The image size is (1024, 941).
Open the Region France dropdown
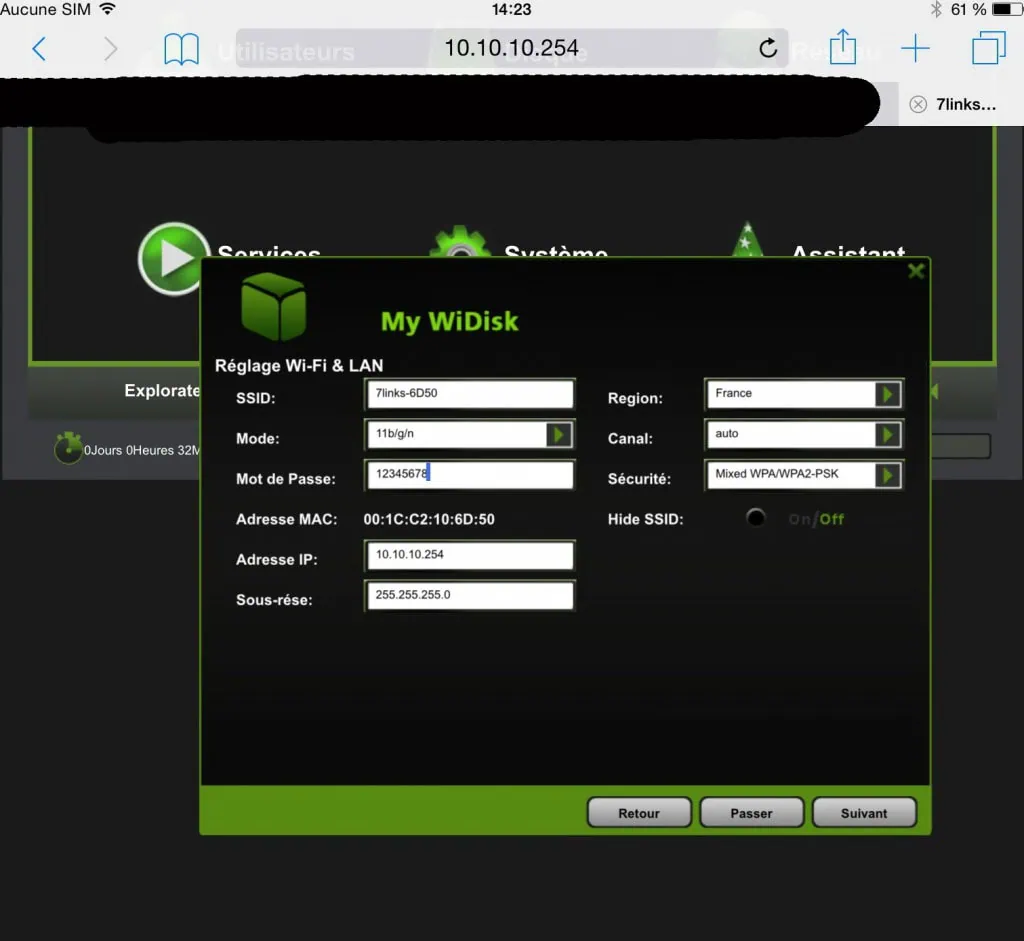click(886, 394)
